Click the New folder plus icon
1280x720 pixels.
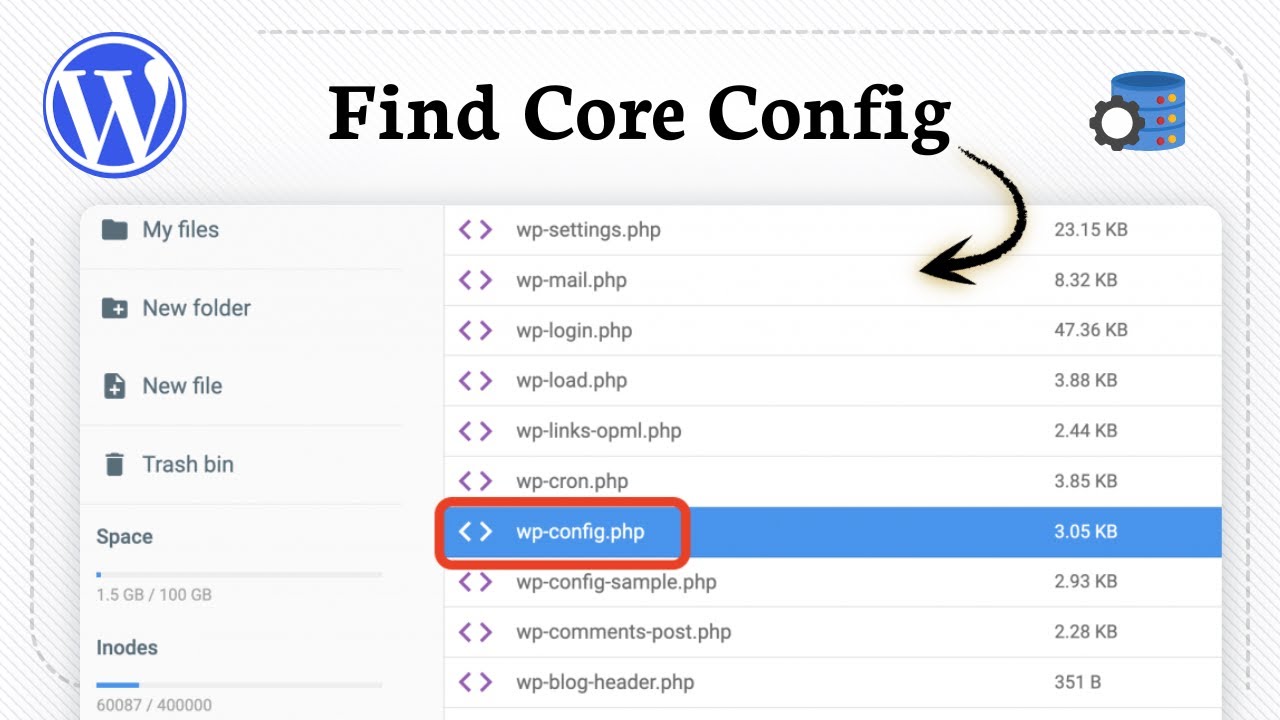(x=115, y=308)
